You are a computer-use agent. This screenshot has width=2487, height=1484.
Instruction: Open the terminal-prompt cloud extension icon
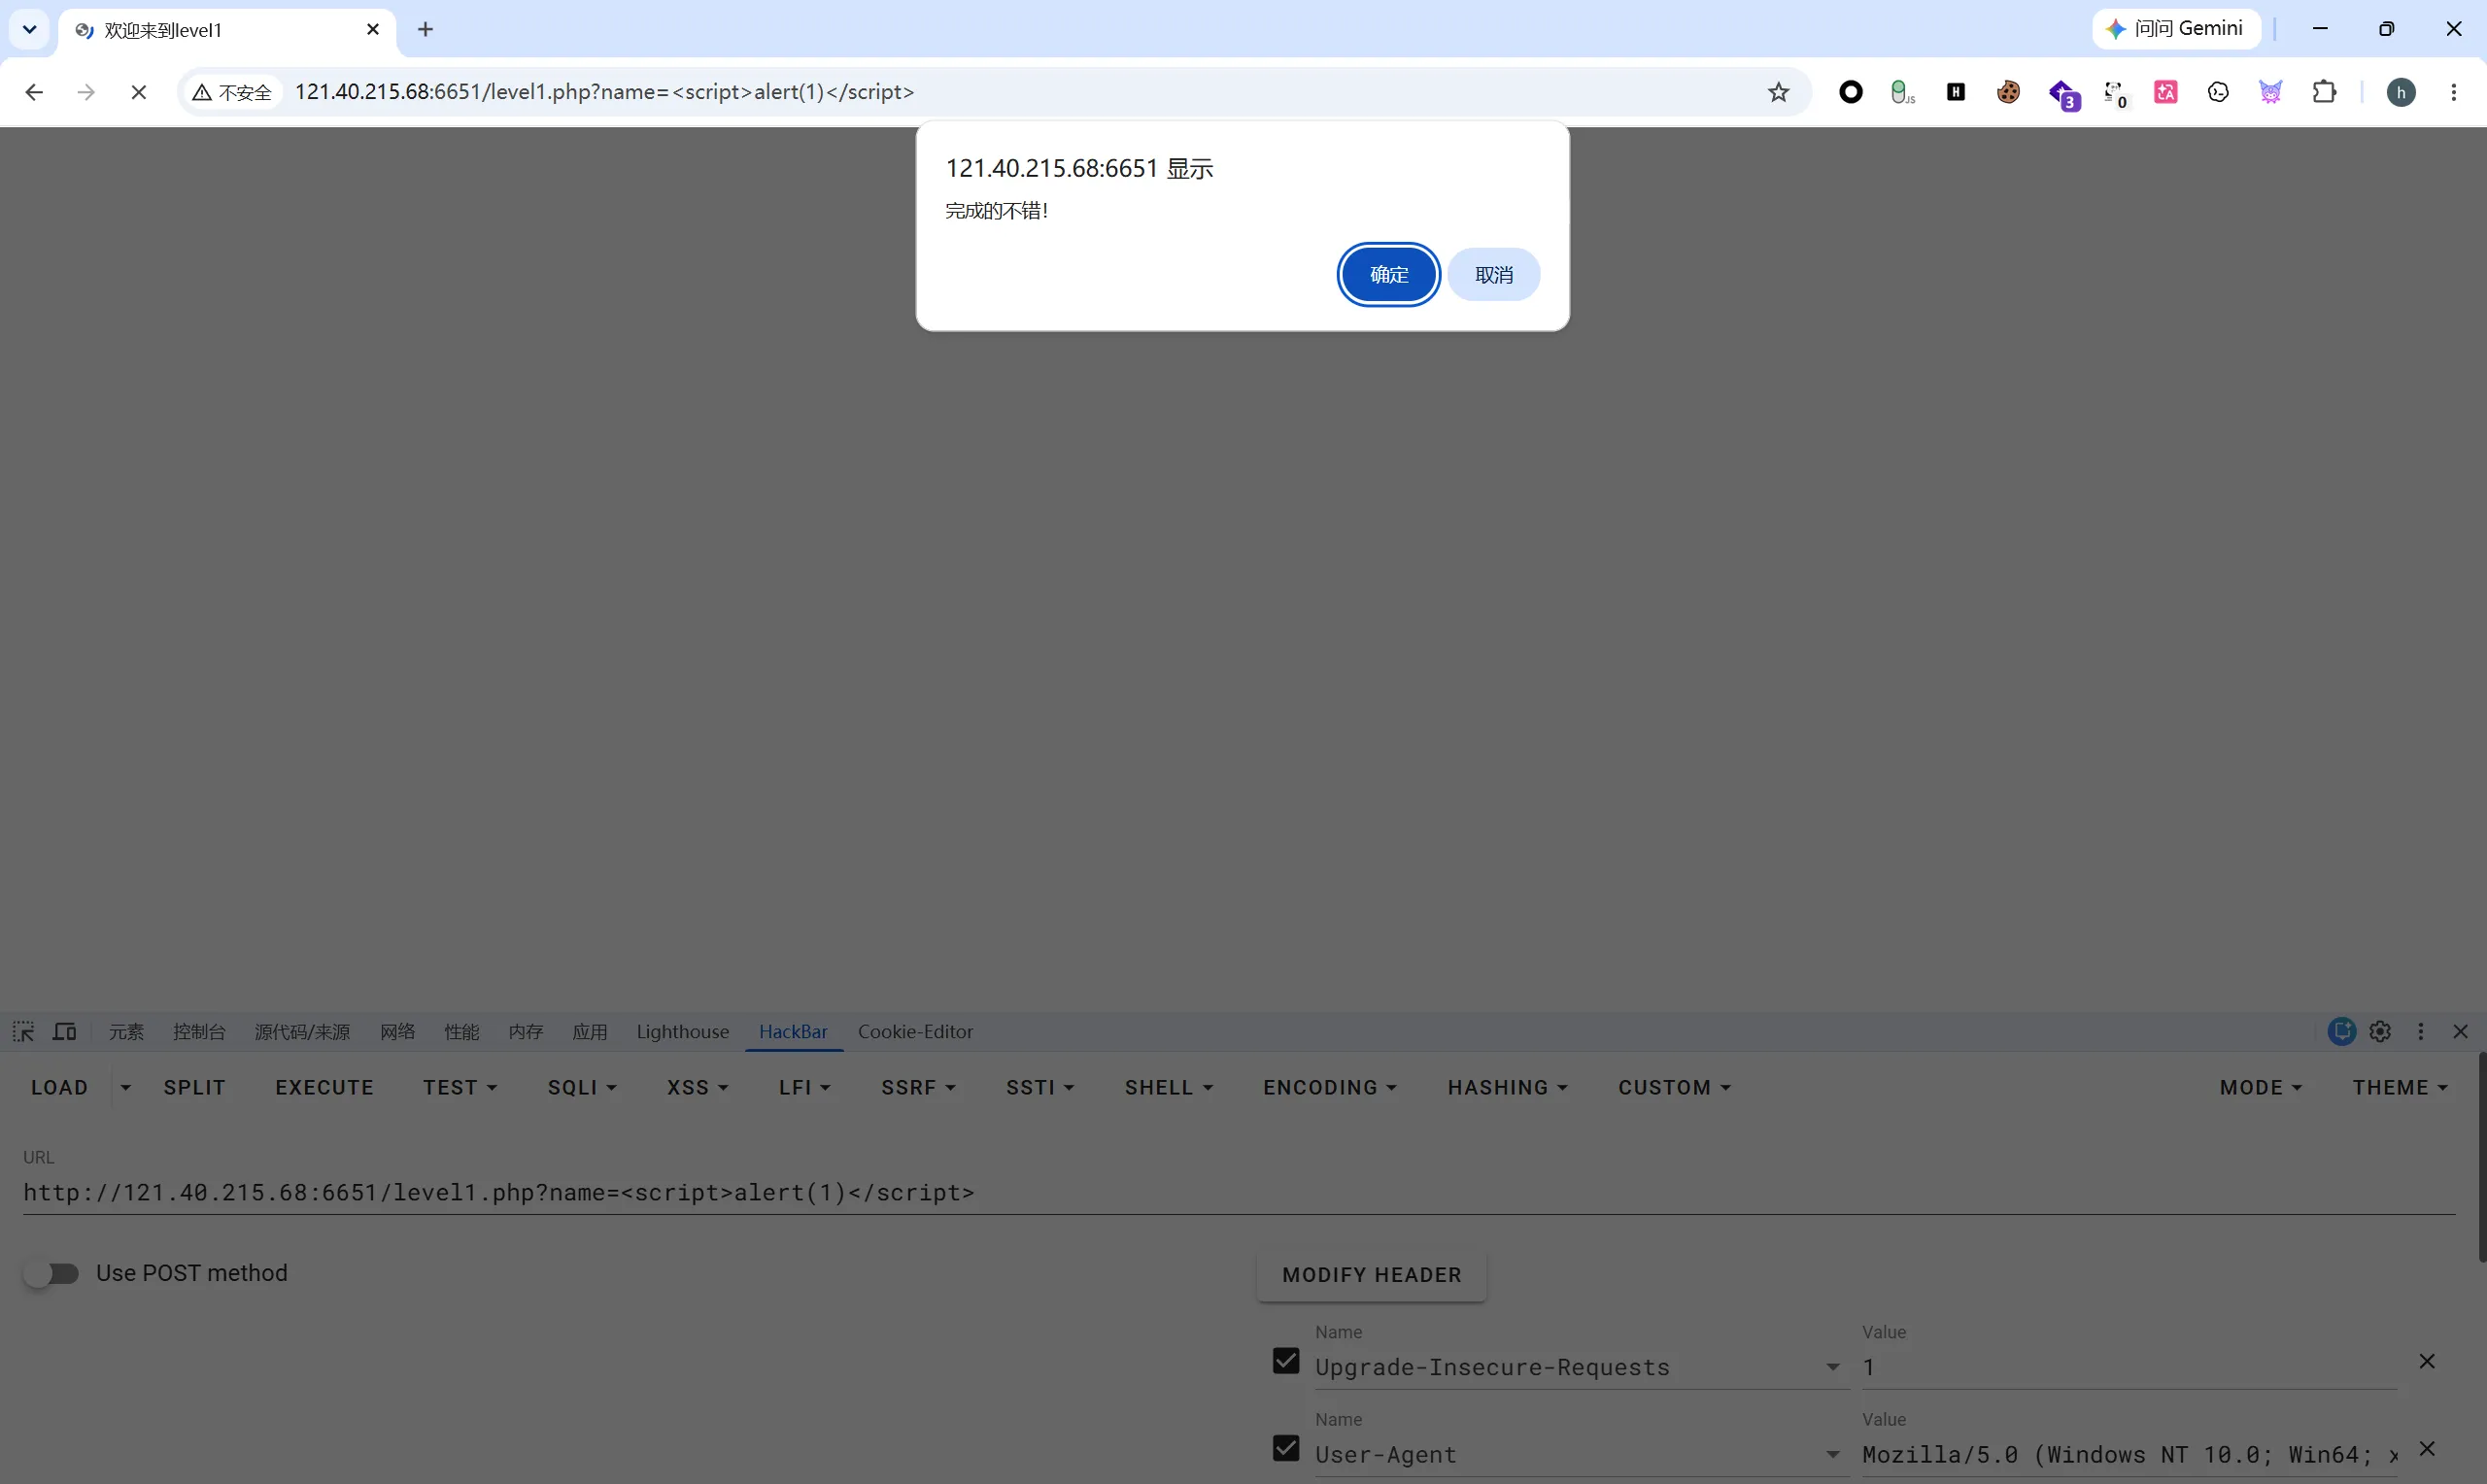[2218, 92]
